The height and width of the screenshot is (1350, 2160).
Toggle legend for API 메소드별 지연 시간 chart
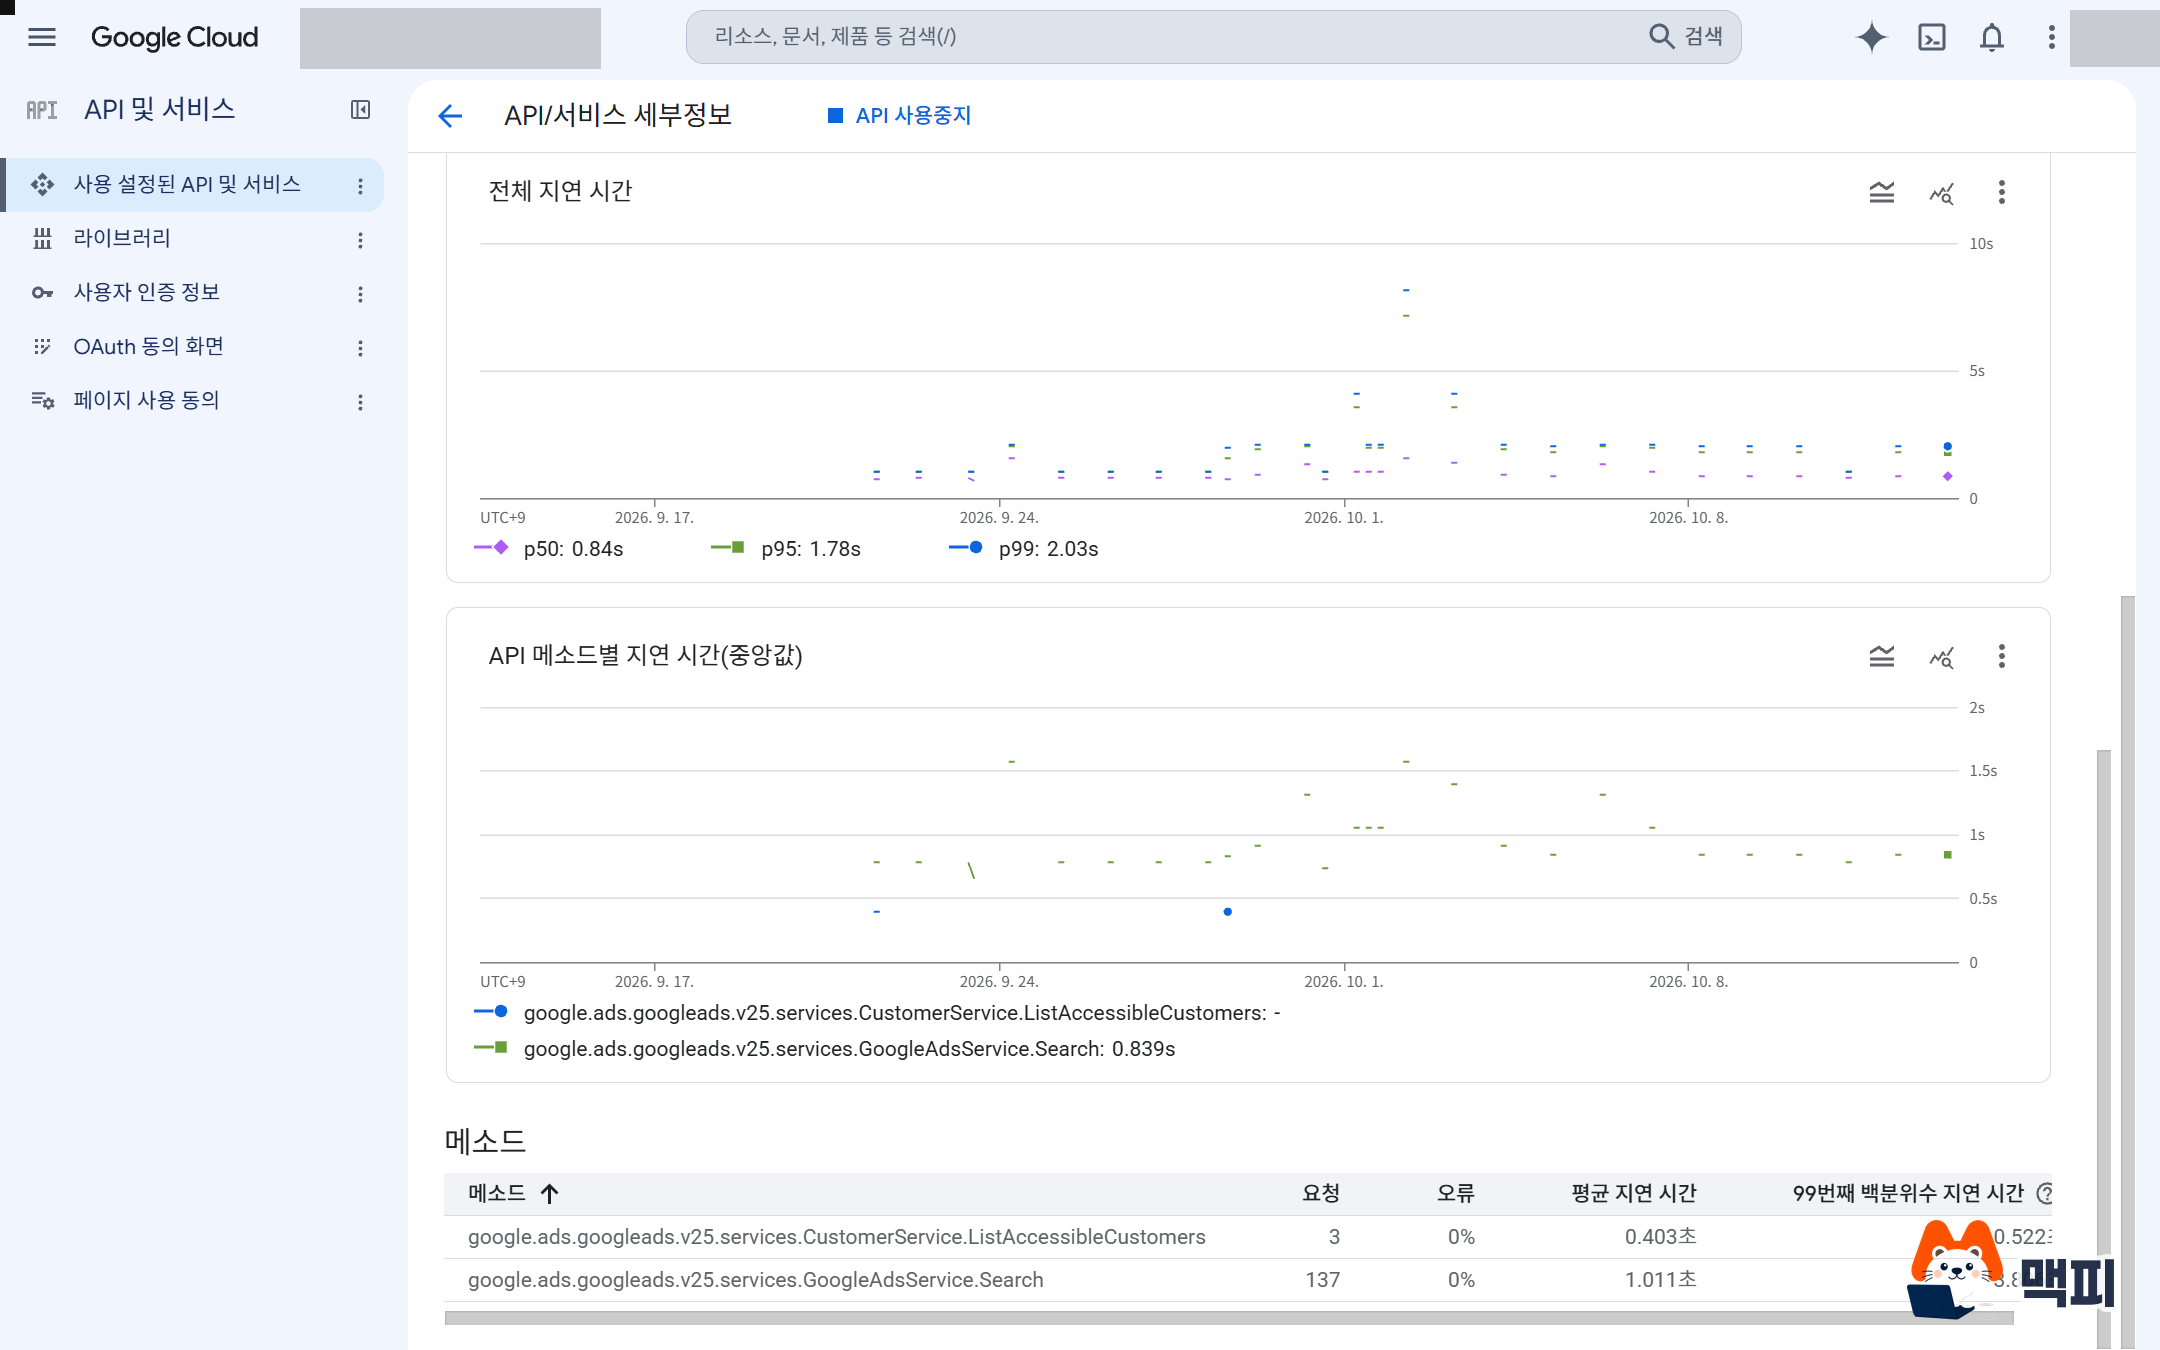pos(1882,656)
